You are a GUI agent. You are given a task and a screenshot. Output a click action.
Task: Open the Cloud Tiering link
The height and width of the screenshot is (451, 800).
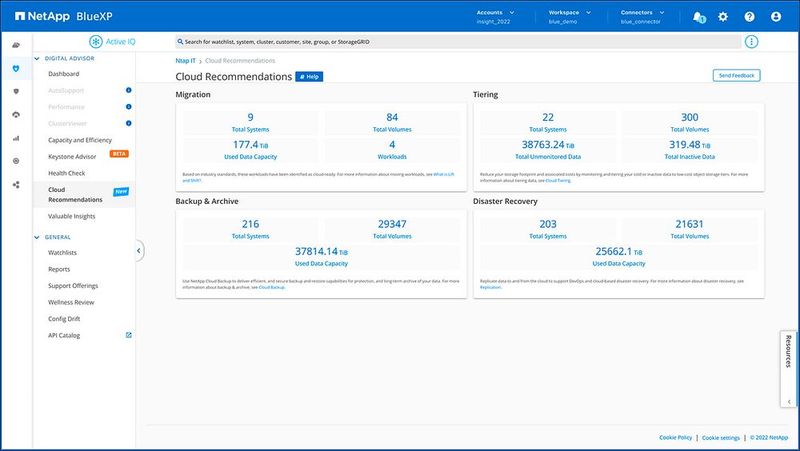[558, 181]
